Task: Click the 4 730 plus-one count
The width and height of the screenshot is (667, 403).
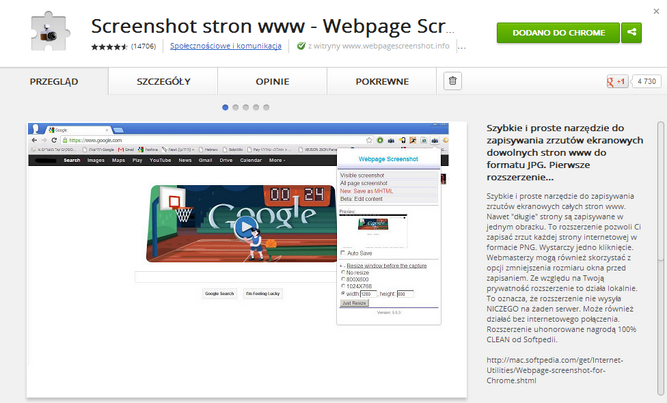Action: (x=647, y=81)
